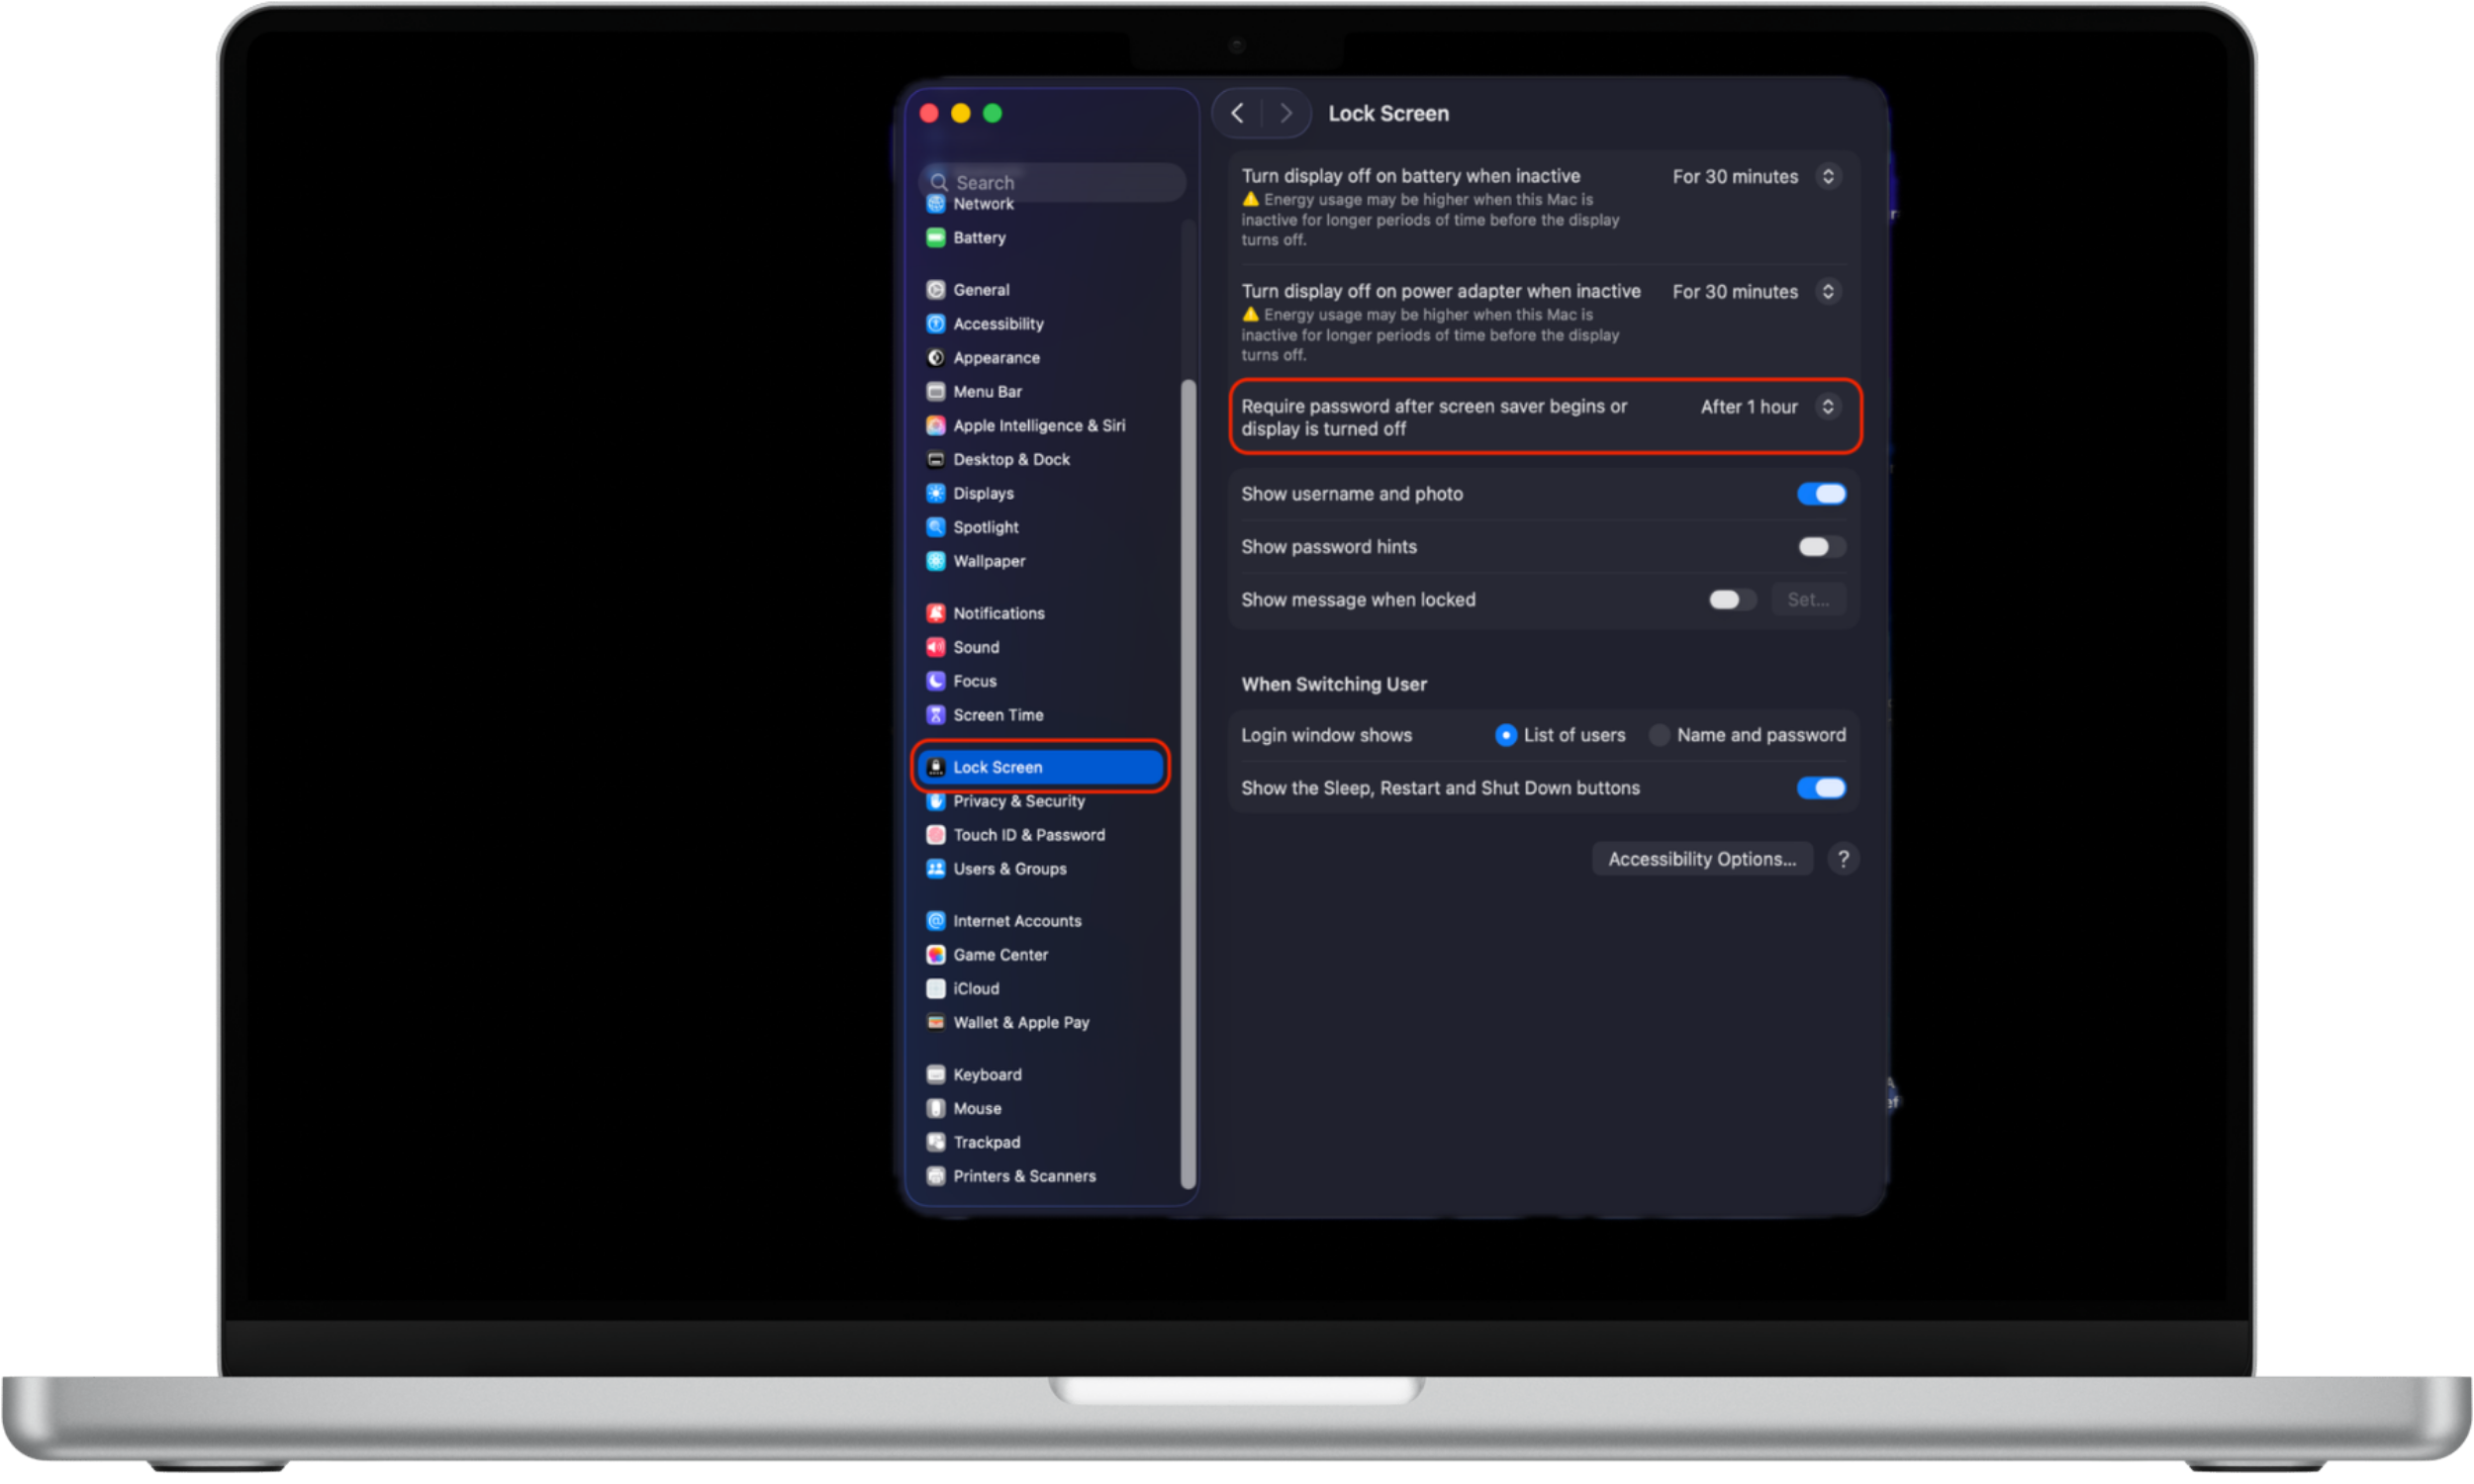The width and height of the screenshot is (2474, 1484).
Task: Open Apple Intelligence & Siri settings
Action: click(x=936, y=425)
